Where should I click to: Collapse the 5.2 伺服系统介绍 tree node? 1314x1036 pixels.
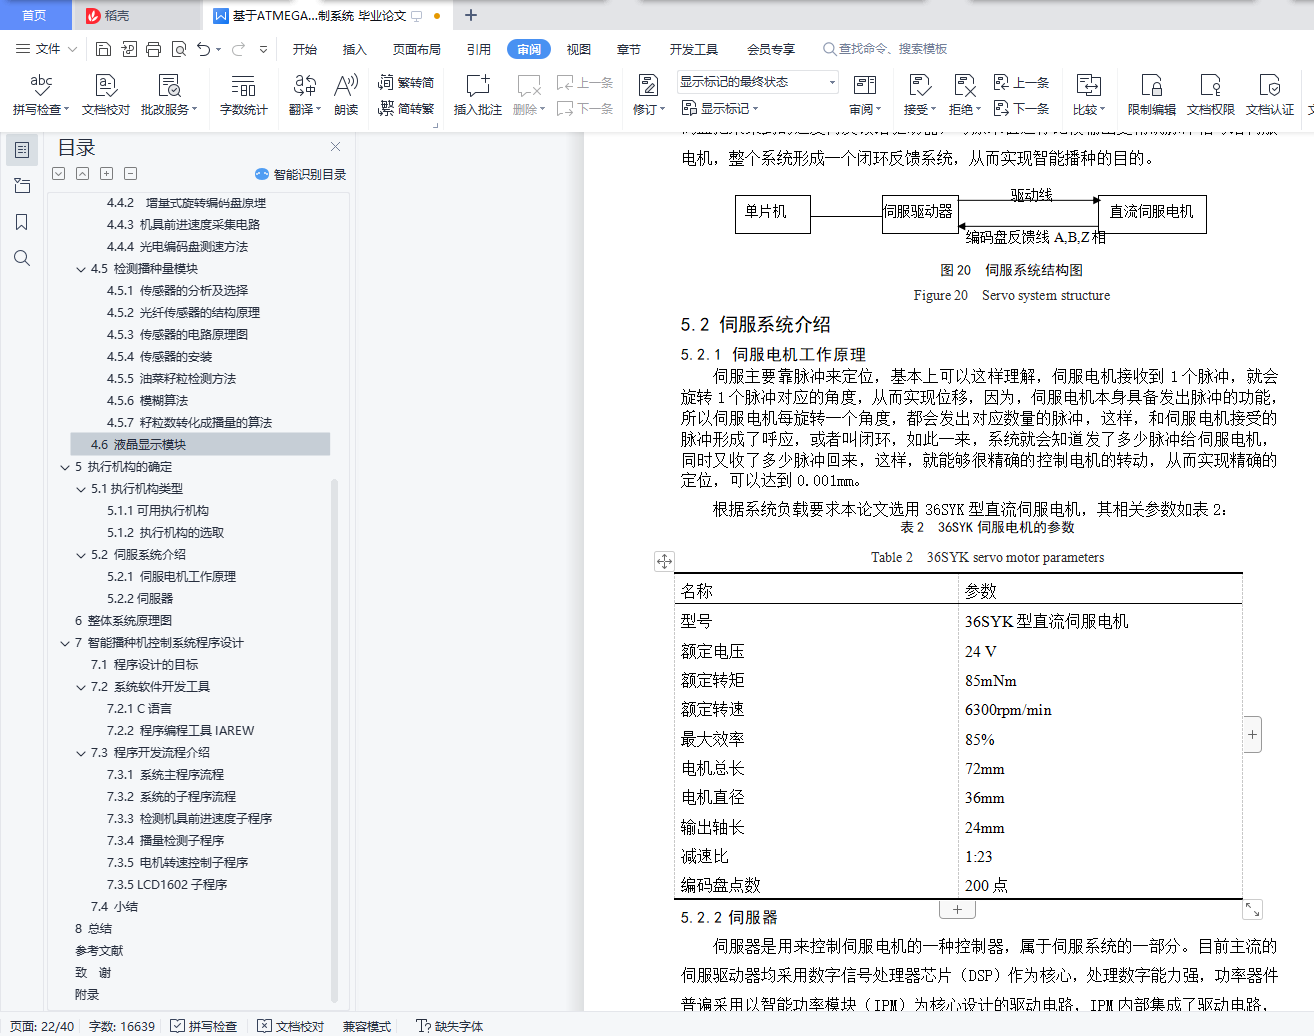(x=81, y=555)
